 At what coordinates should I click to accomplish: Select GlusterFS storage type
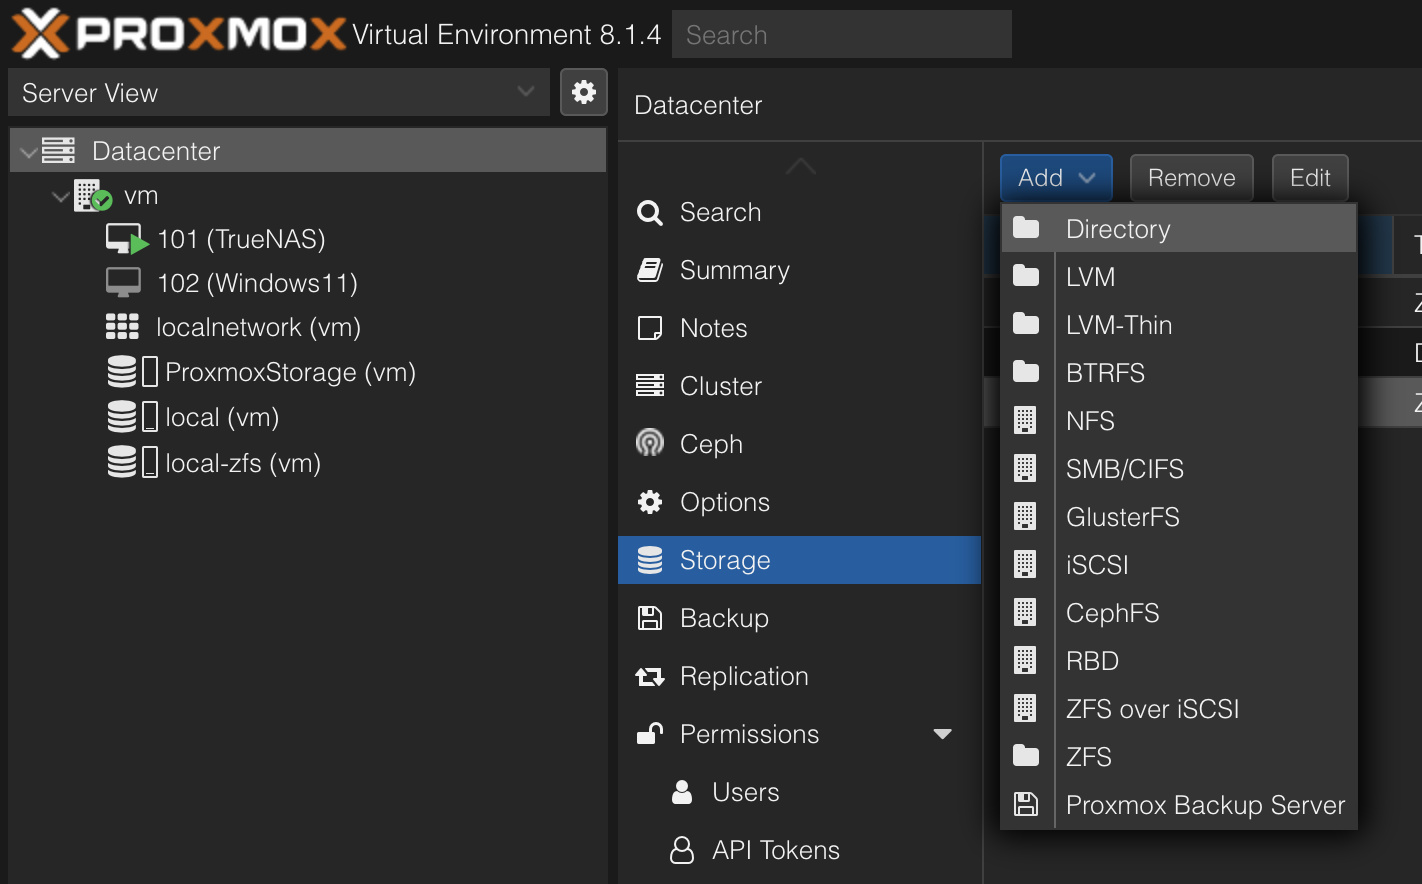pyautogui.click(x=1180, y=517)
